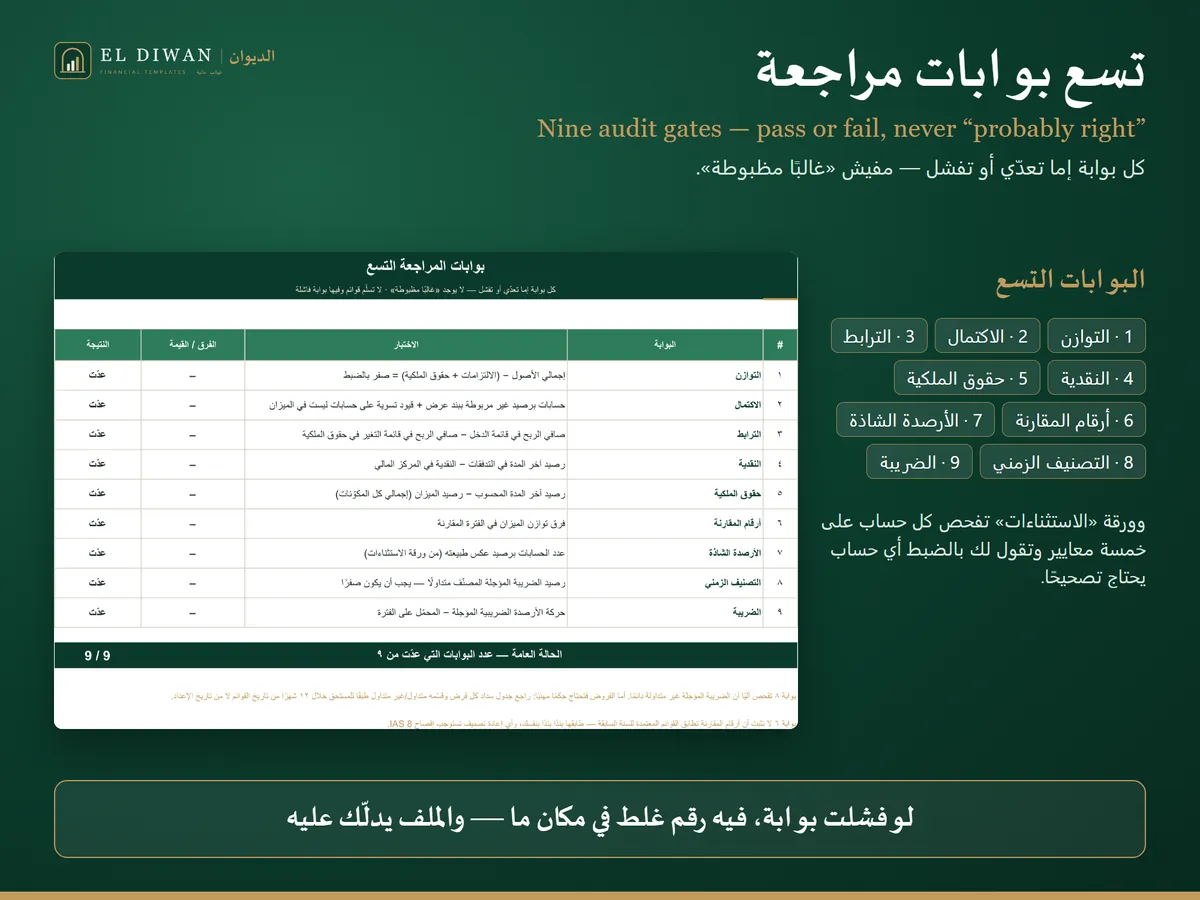Viewport: 1200px width, 900px height.
Task: Select the '3 · الترابط' gate chip
Action: point(879,336)
